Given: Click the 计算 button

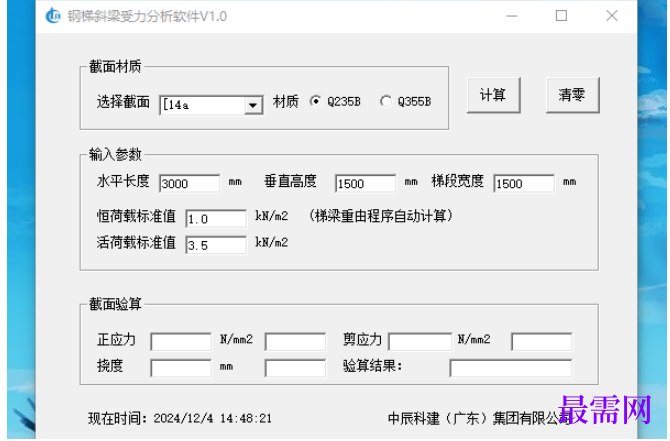Looking at the screenshot, I should click(494, 95).
